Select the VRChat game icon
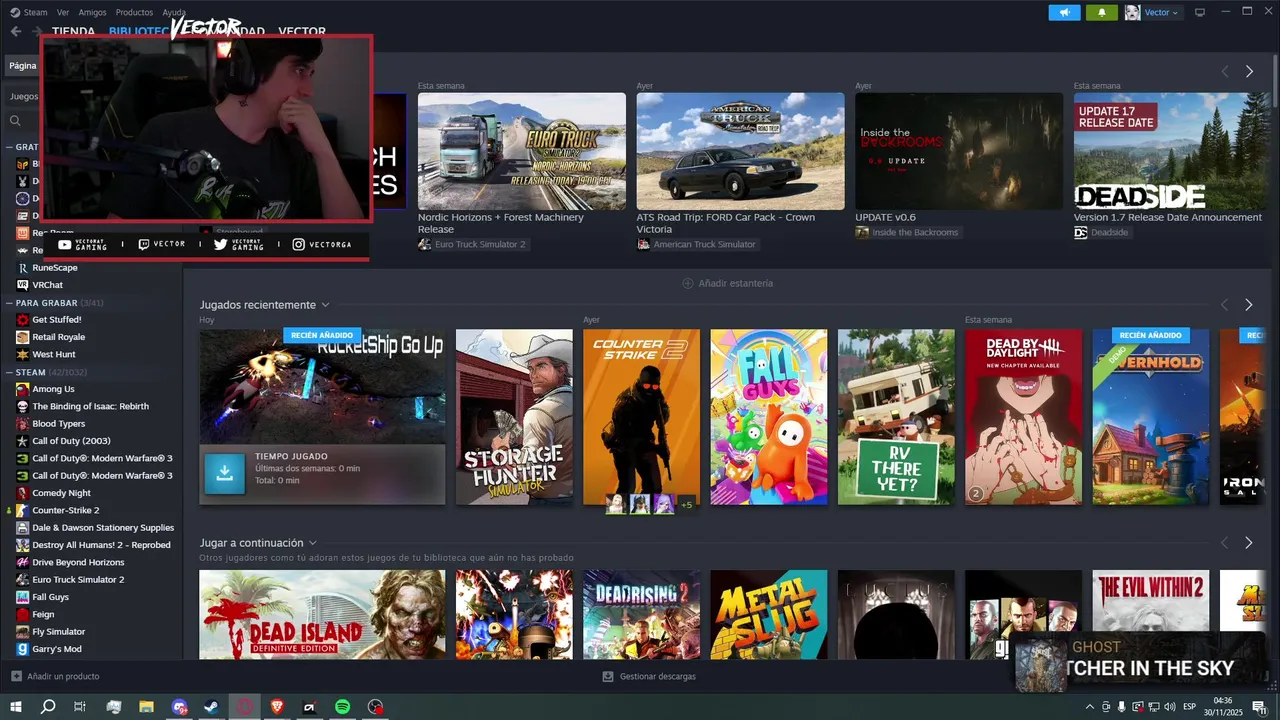 tap(22, 285)
